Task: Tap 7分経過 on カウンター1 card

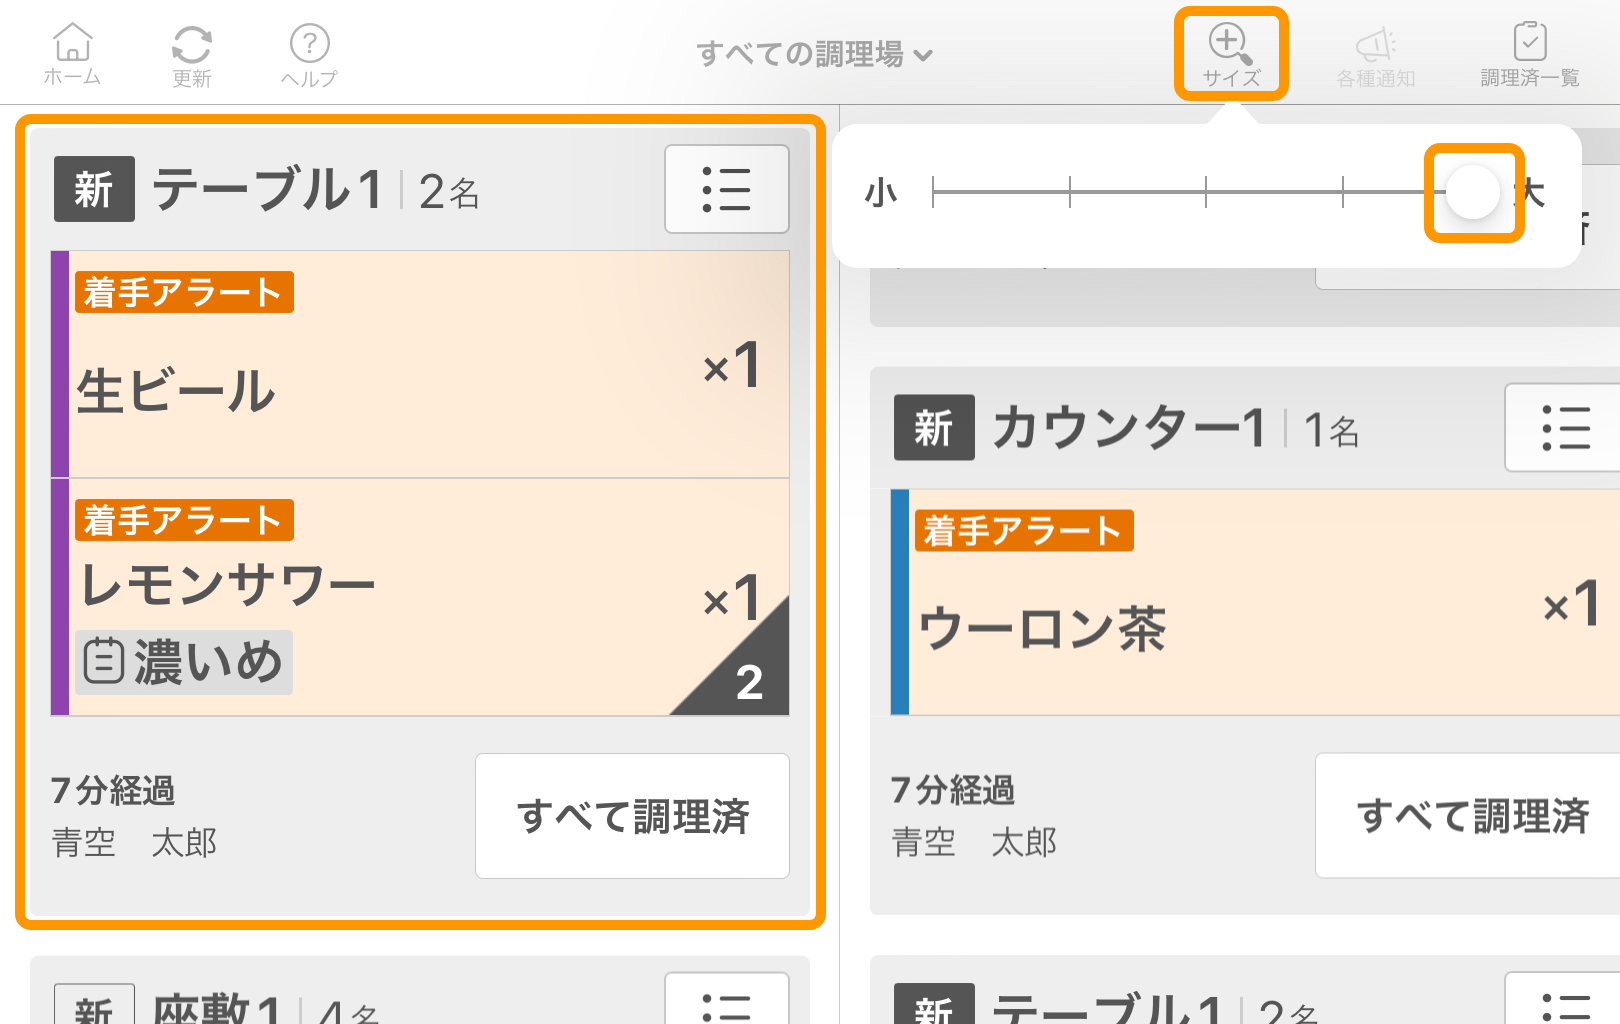Action: (953, 791)
